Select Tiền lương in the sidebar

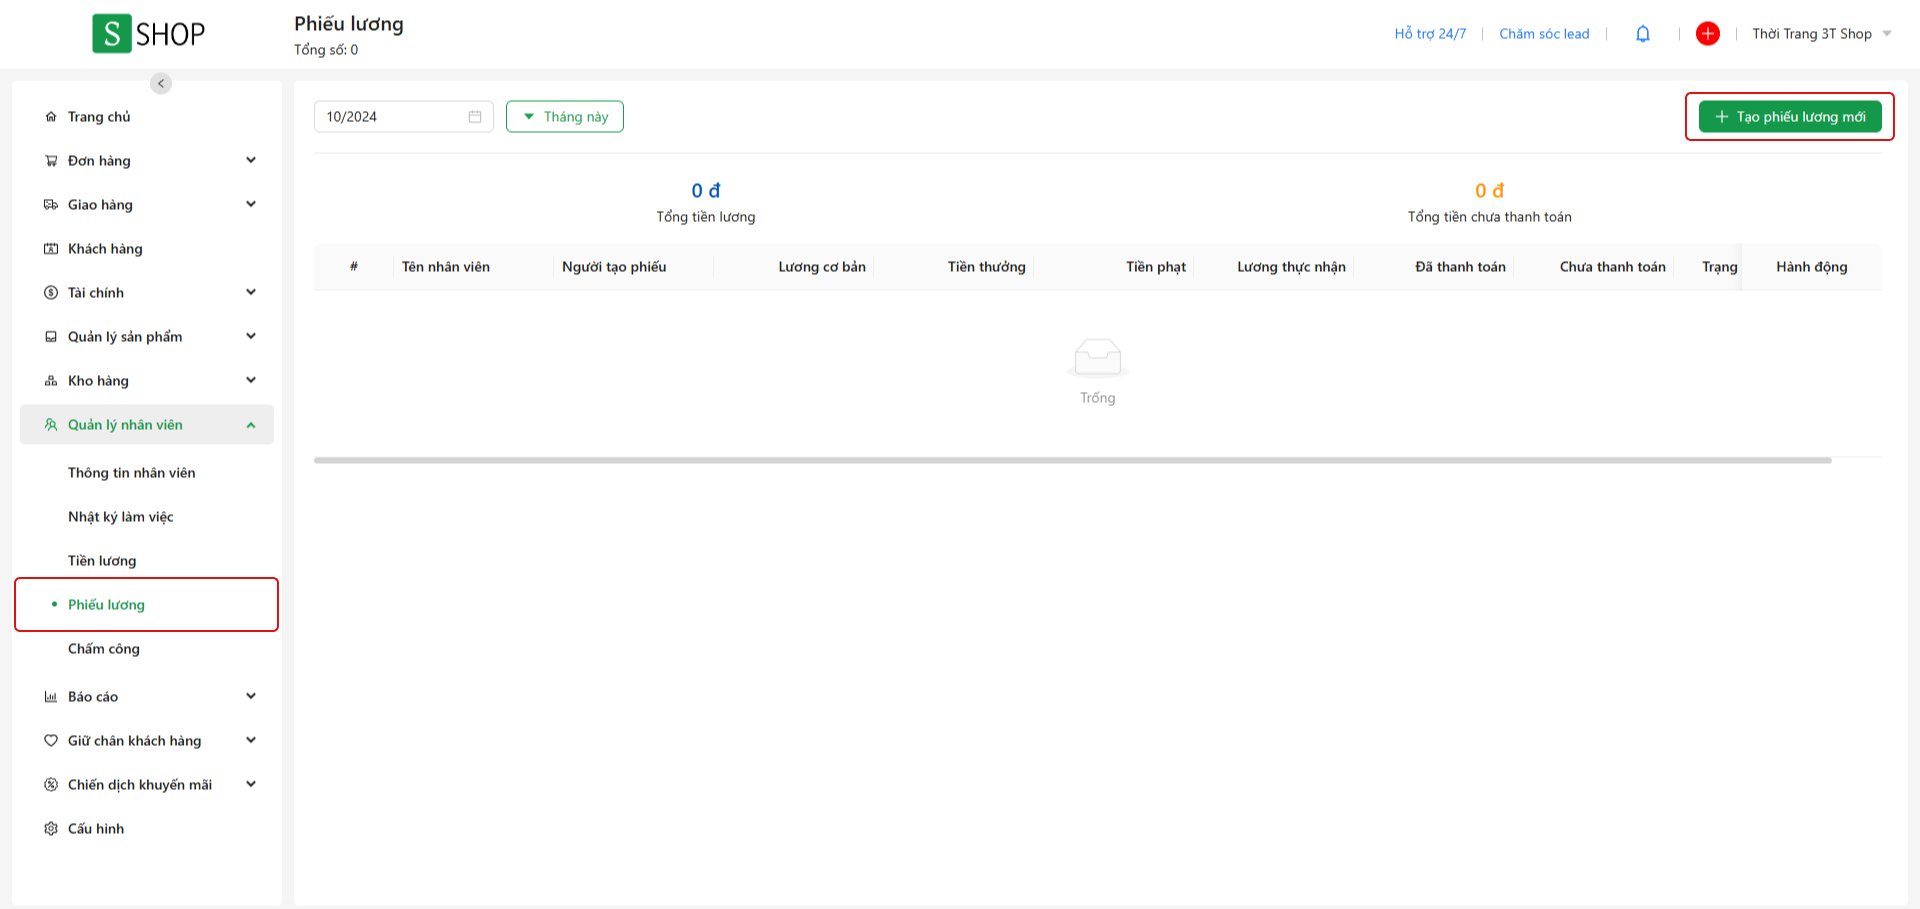pyautogui.click(x=102, y=561)
